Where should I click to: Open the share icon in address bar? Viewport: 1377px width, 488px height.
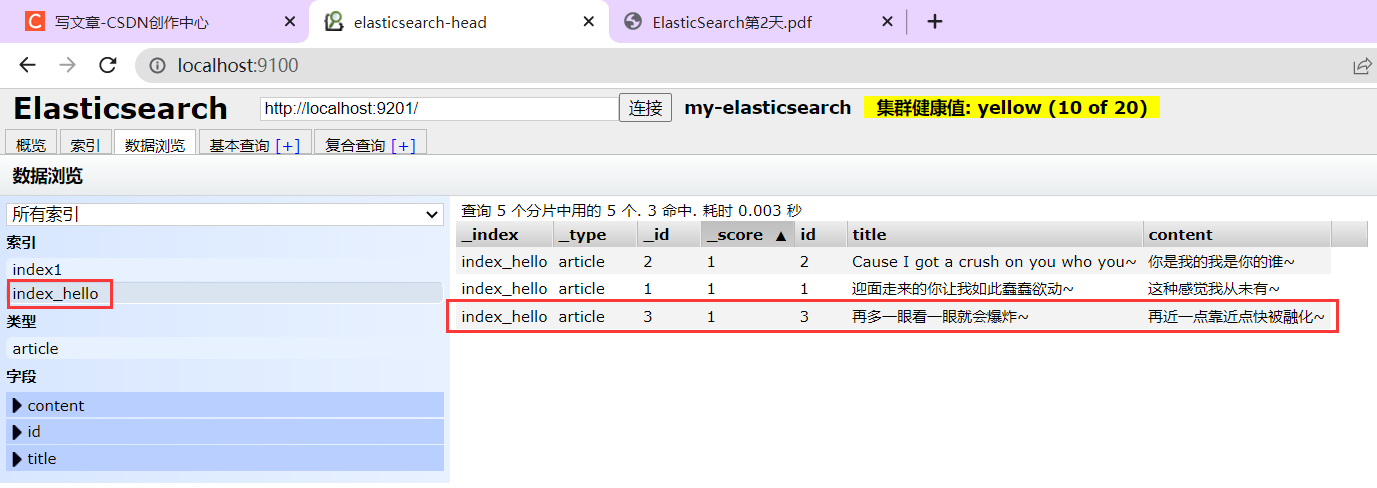click(x=1362, y=66)
